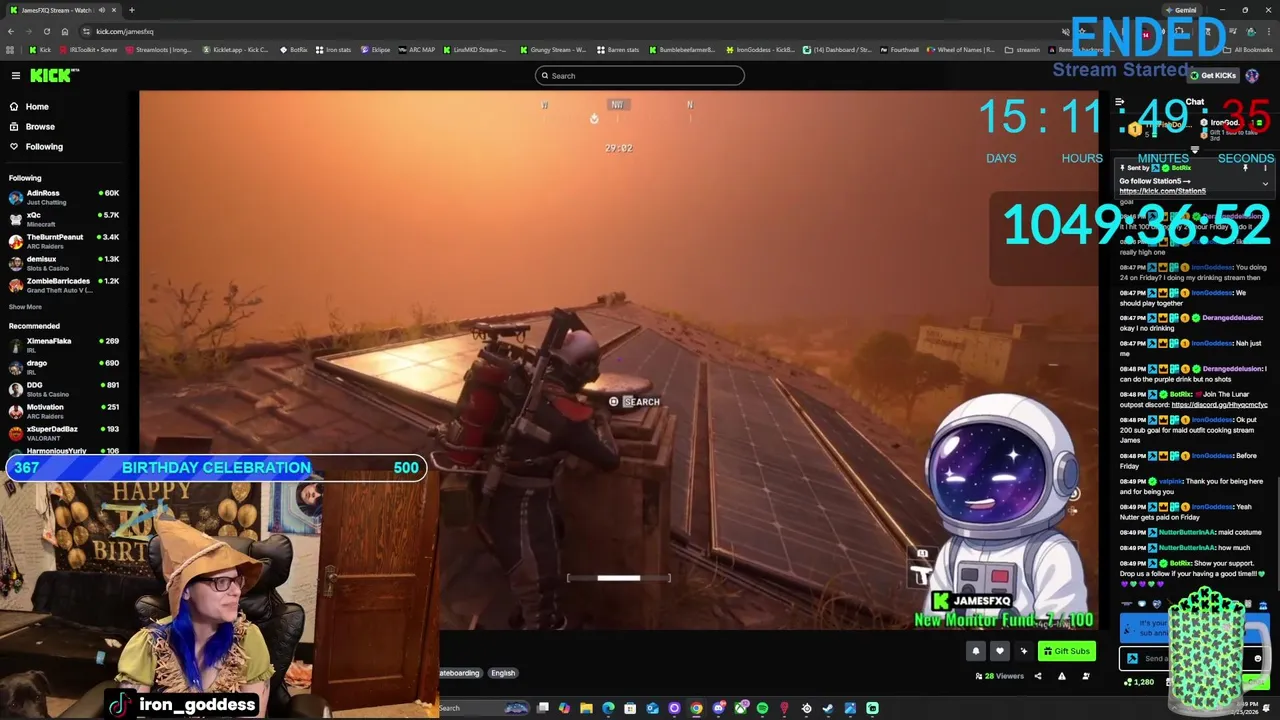Open Outlook from the taskbar
Screen dimensions: 1280x720
coord(652,709)
